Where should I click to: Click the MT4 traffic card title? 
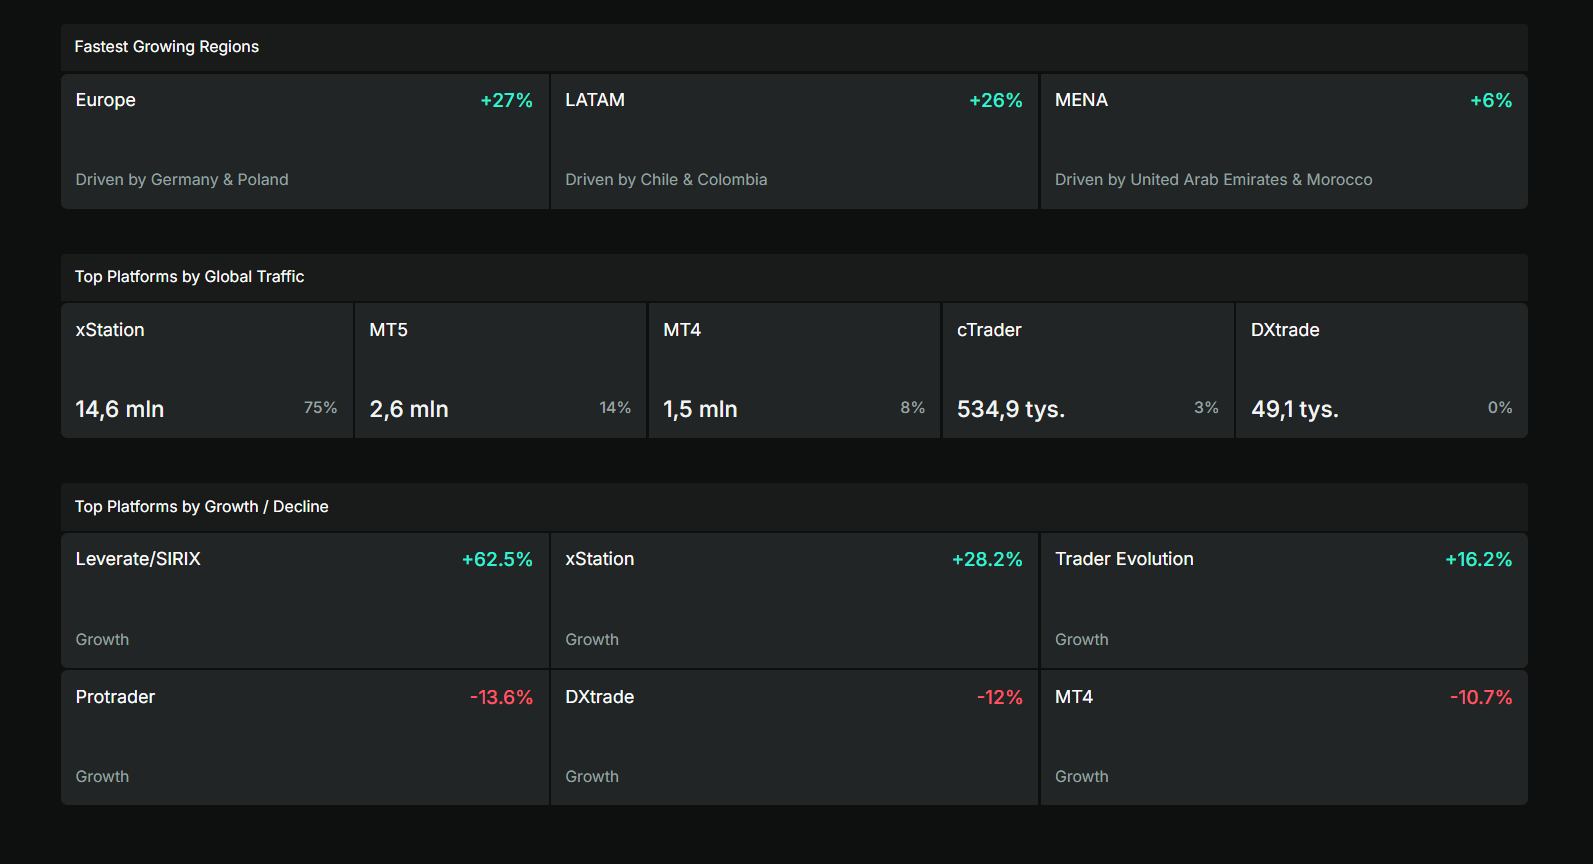682,330
